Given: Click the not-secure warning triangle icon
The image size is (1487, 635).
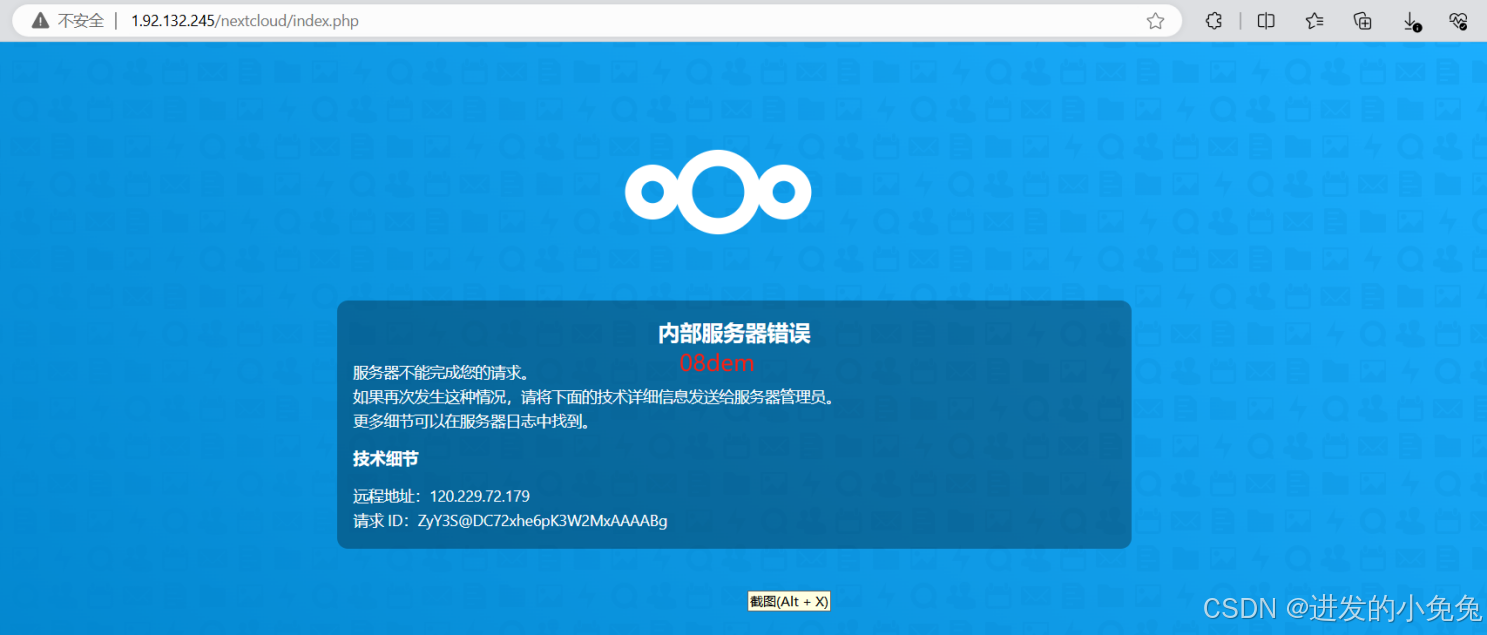Looking at the screenshot, I should pyautogui.click(x=40, y=21).
